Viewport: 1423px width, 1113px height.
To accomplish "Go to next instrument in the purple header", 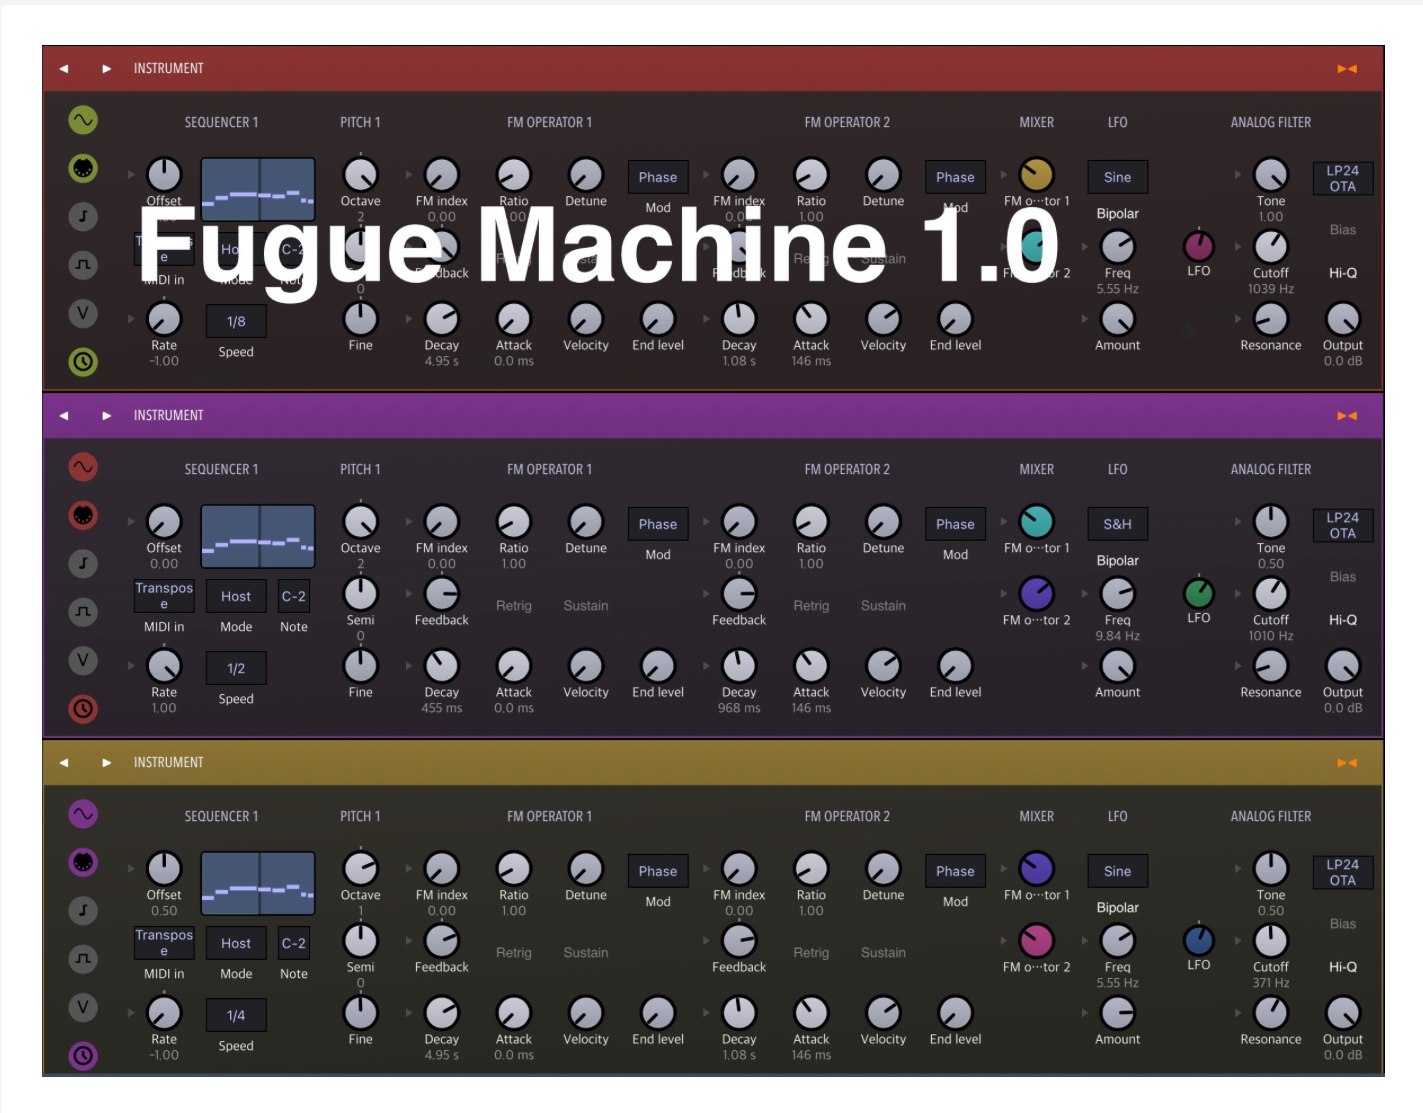I will pyautogui.click(x=106, y=416).
